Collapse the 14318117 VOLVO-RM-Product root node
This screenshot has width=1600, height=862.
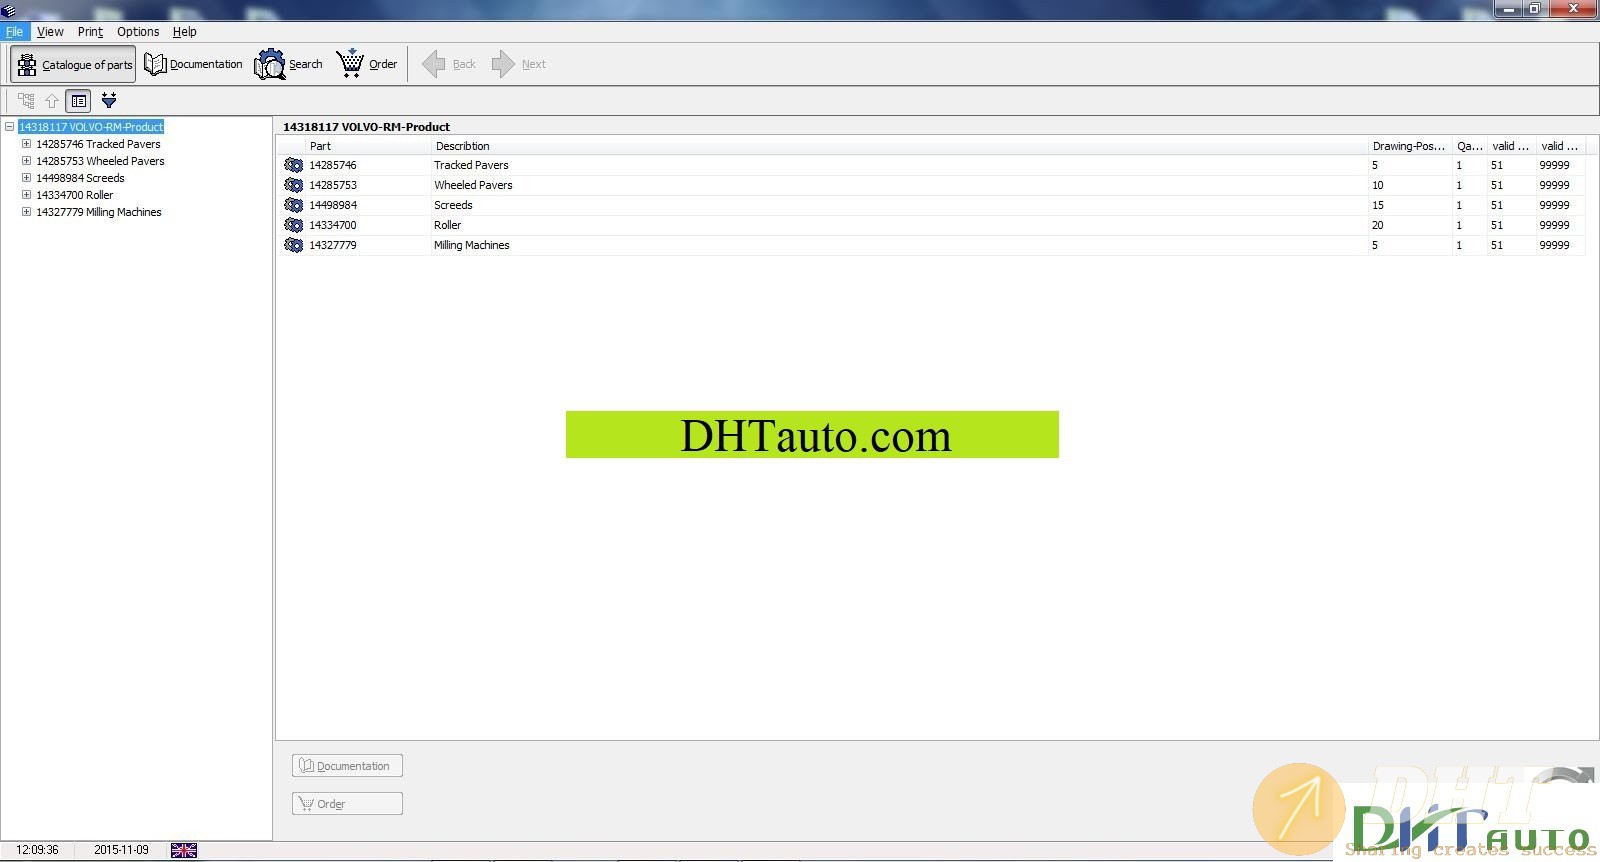click(10, 127)
